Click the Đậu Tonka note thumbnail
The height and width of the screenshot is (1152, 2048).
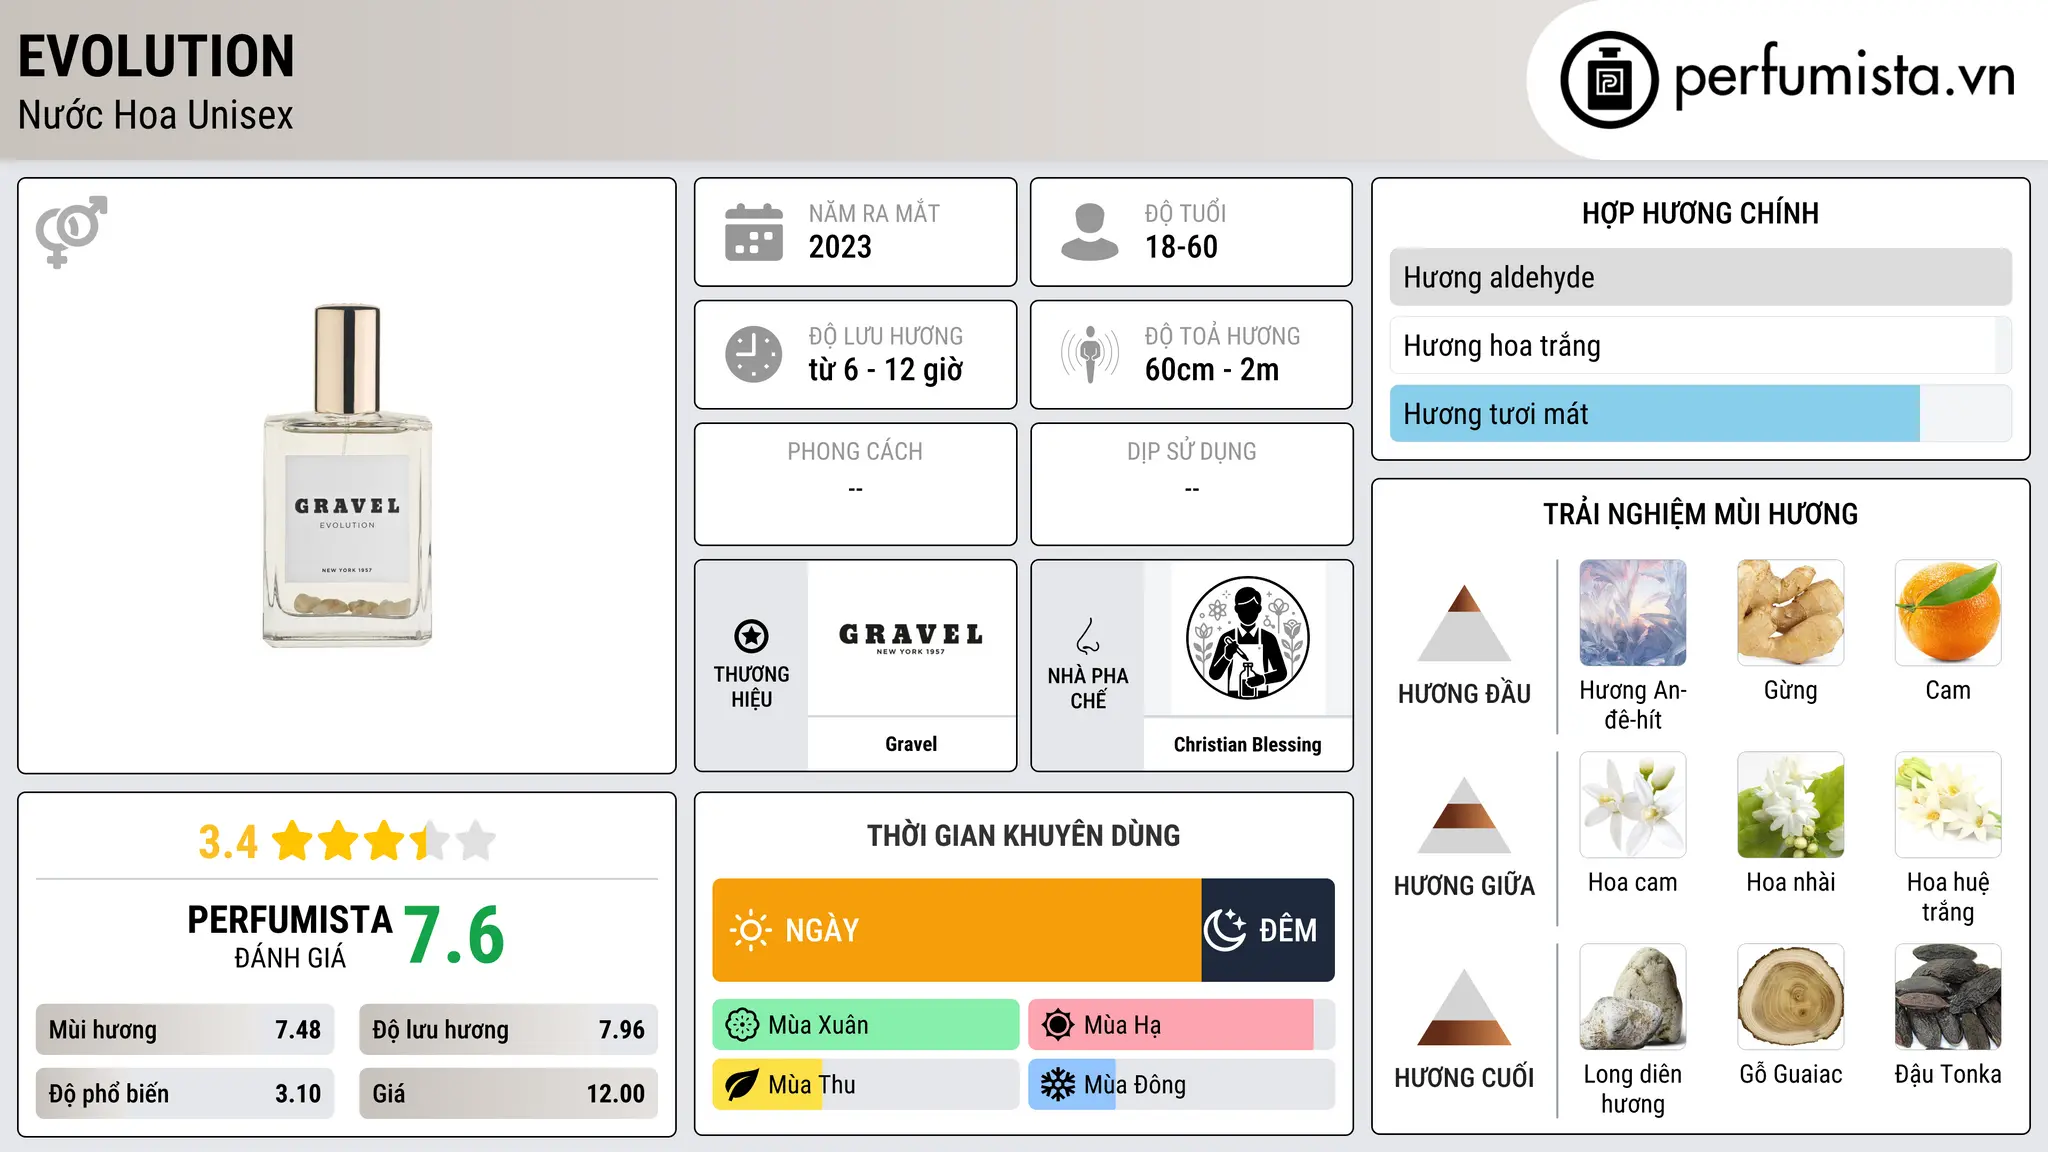pyautogui.click(x=1947, y=996)
